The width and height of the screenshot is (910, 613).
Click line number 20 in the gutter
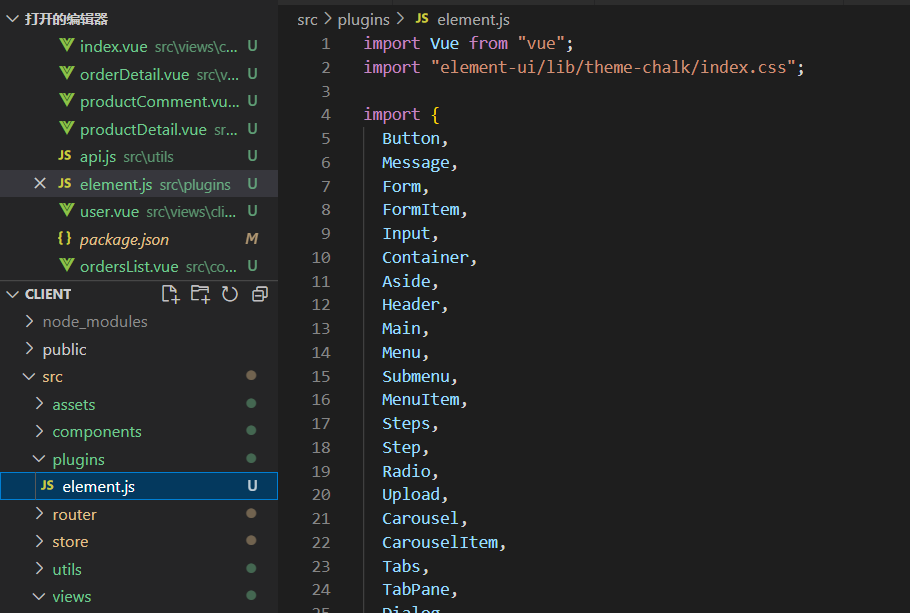coord(321,494)
